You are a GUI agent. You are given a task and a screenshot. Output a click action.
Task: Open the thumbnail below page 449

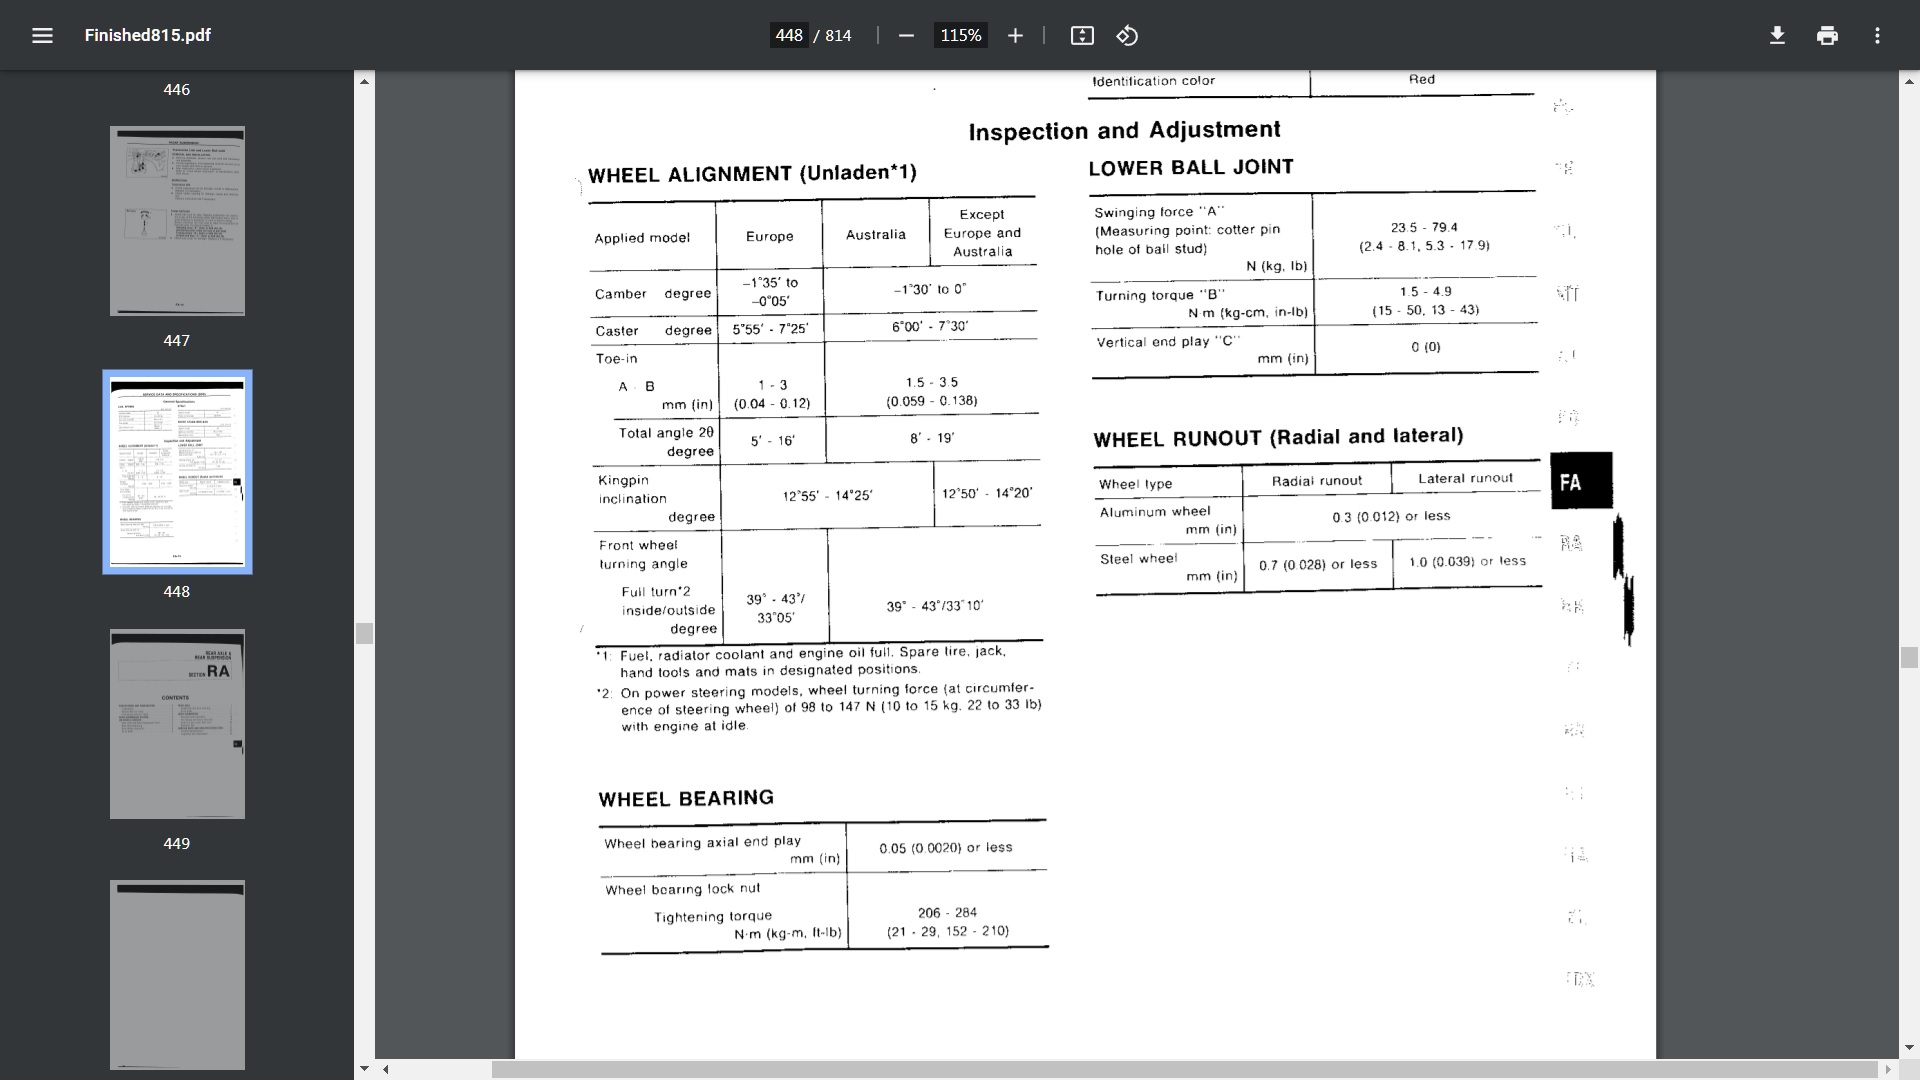(177, 975)
